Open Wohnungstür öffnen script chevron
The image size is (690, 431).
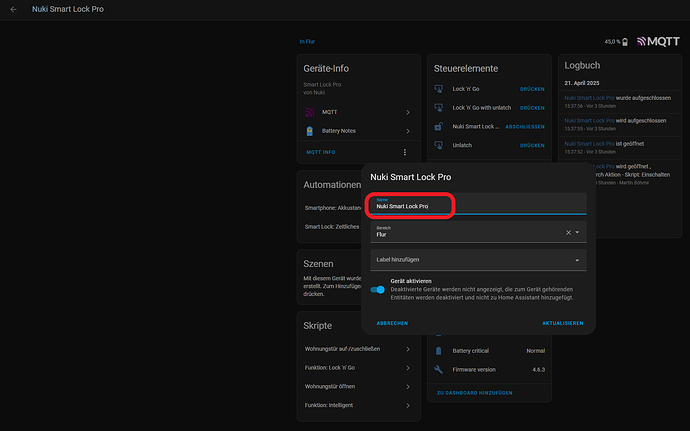[x=408, y=387]
